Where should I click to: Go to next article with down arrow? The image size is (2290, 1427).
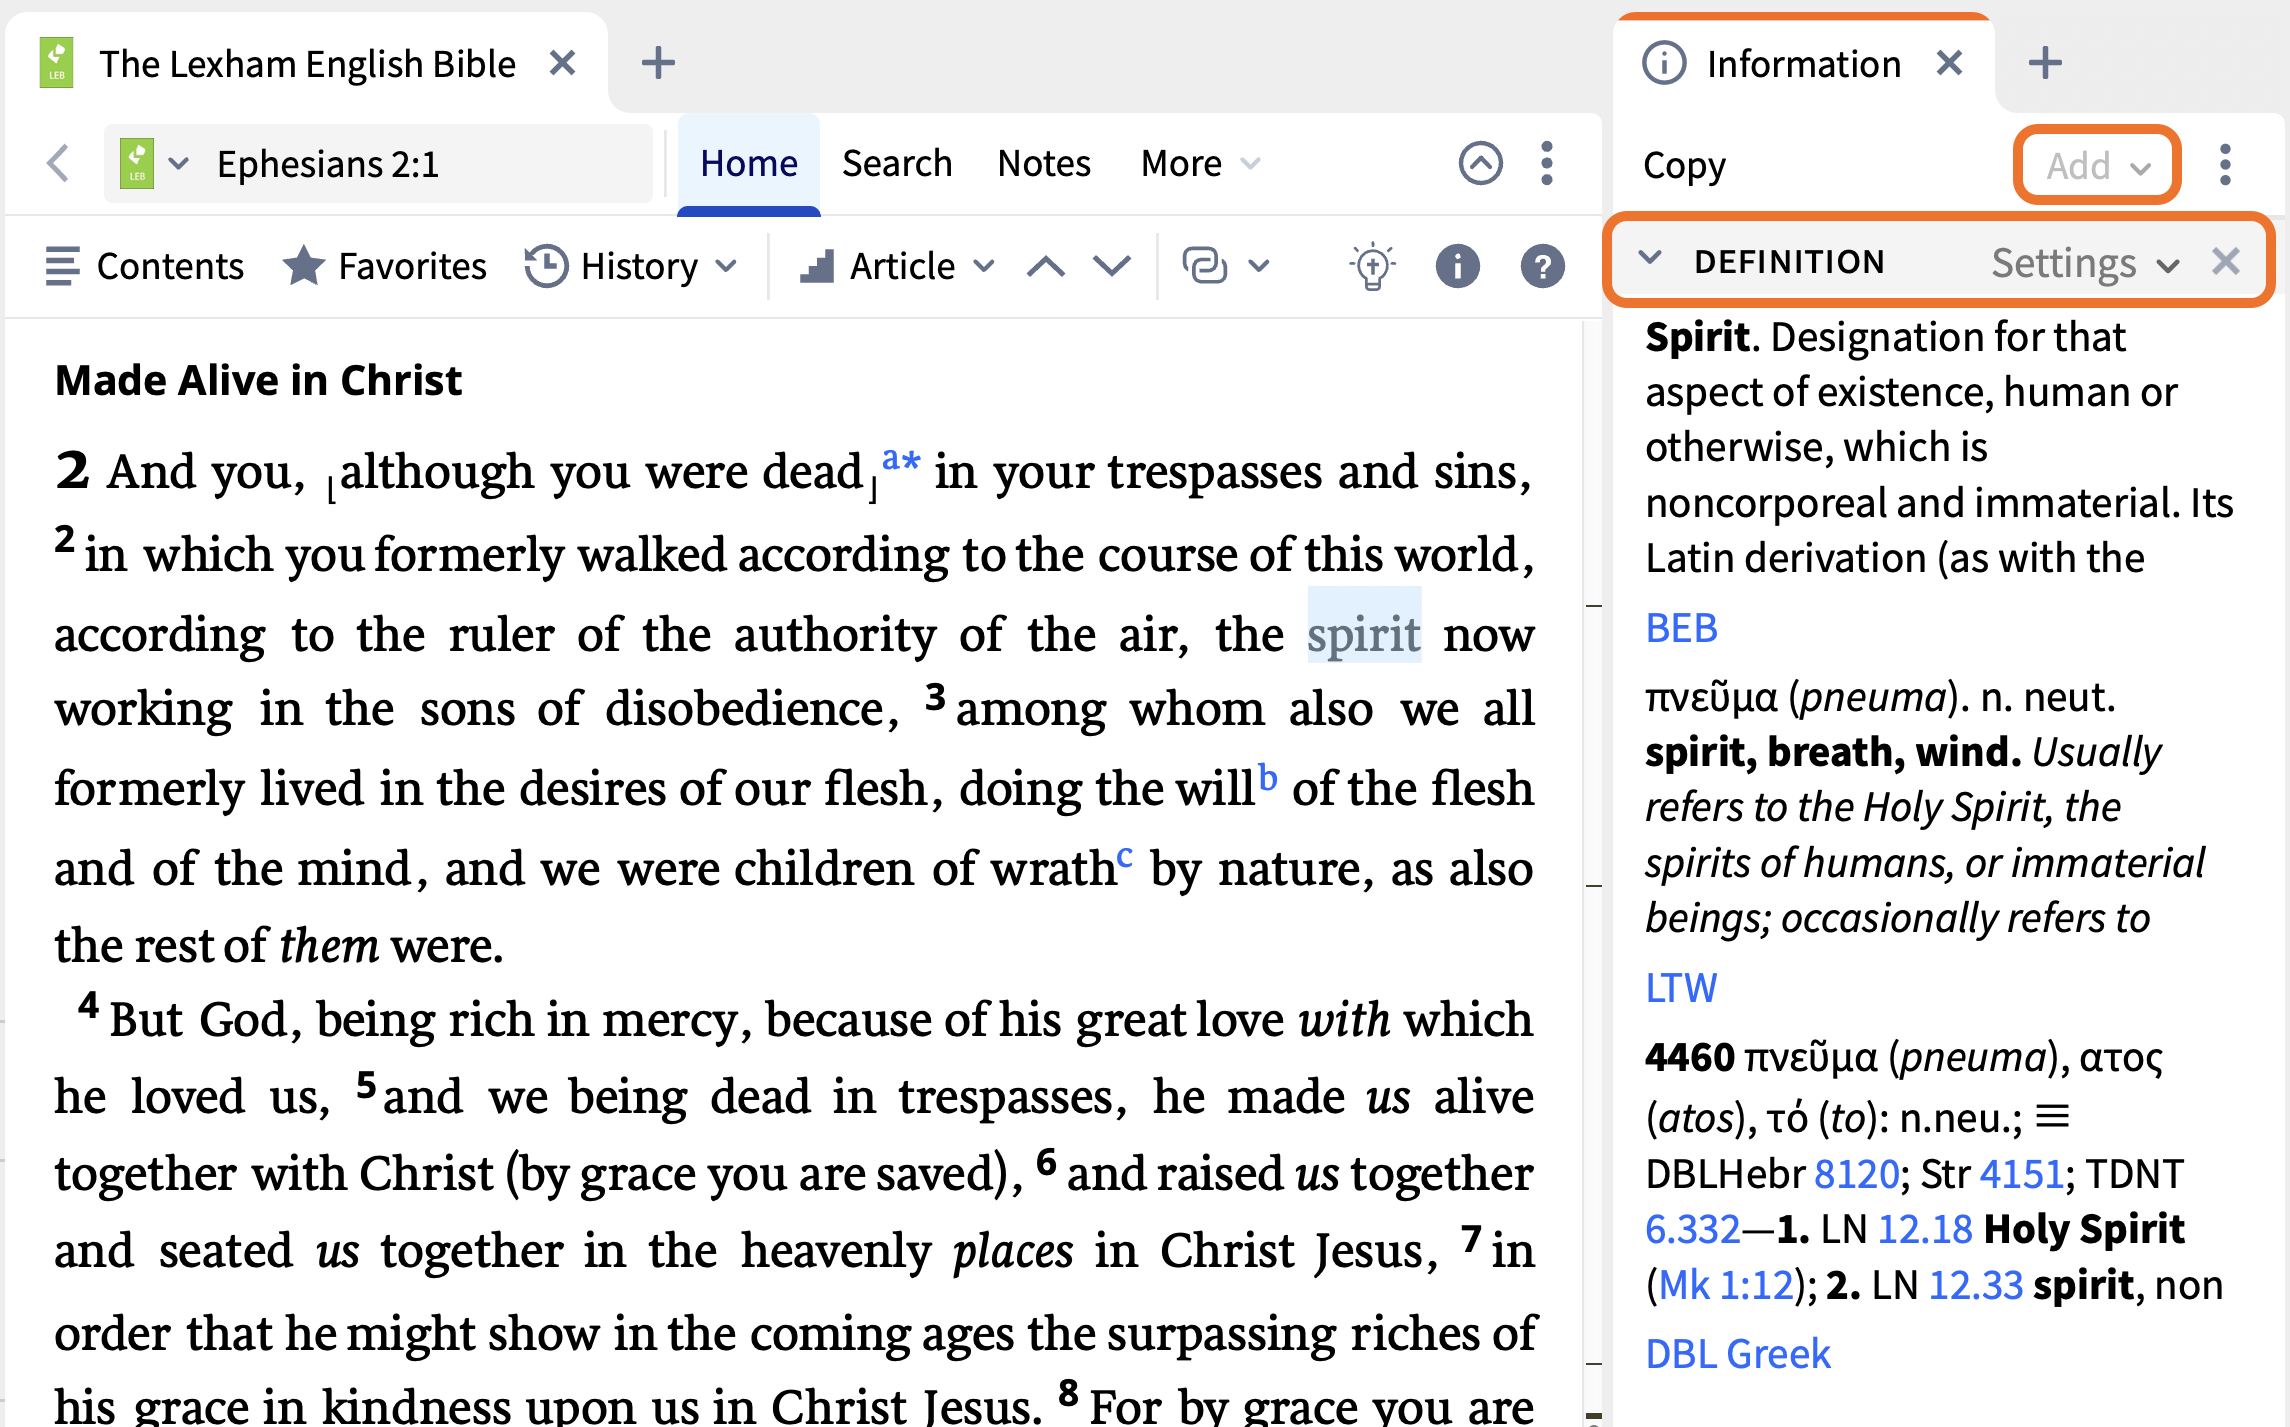[x=1111, y=266]
